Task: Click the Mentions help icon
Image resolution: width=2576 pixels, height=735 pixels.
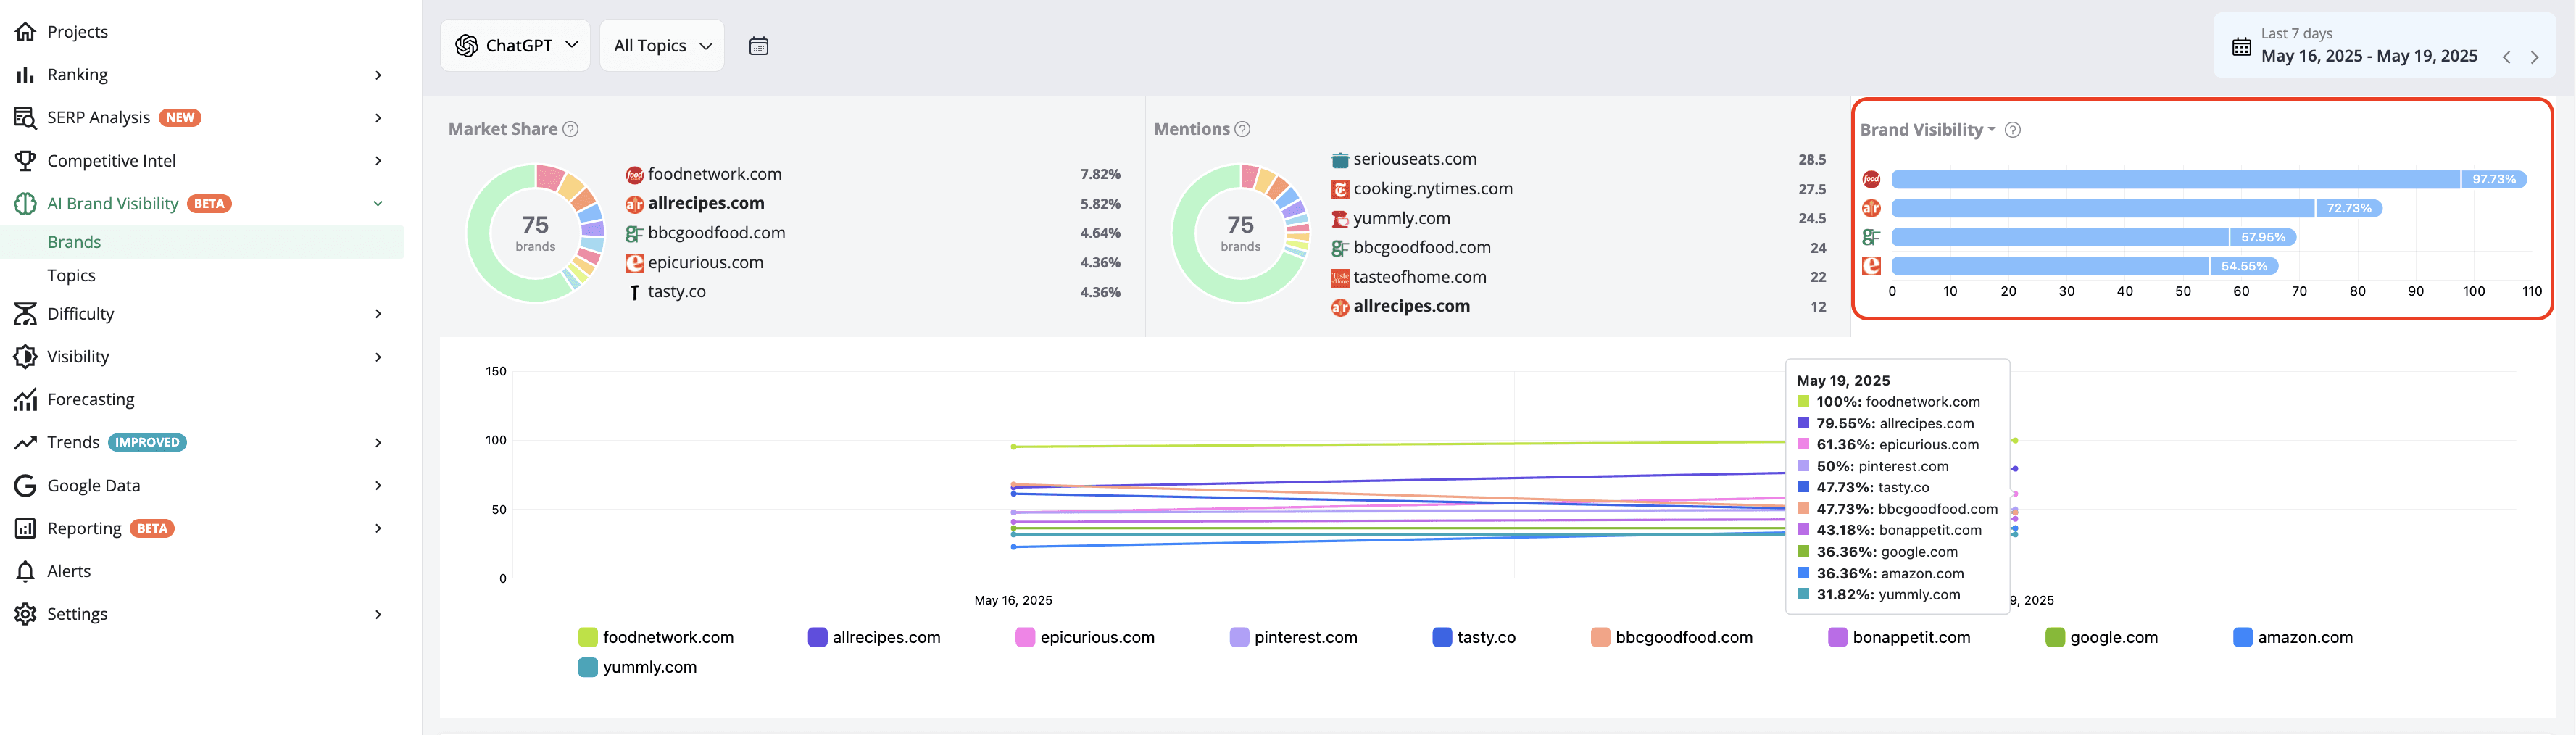Action: click(1242, 129)
